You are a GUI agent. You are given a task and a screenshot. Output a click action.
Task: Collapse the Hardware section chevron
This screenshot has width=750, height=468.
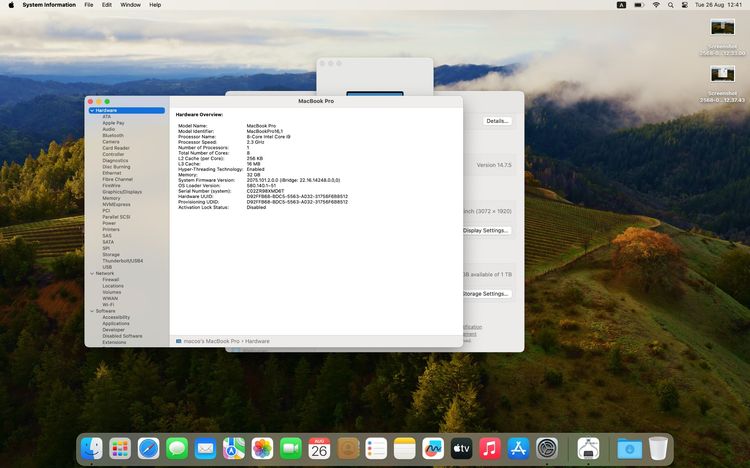pos(92,111)
